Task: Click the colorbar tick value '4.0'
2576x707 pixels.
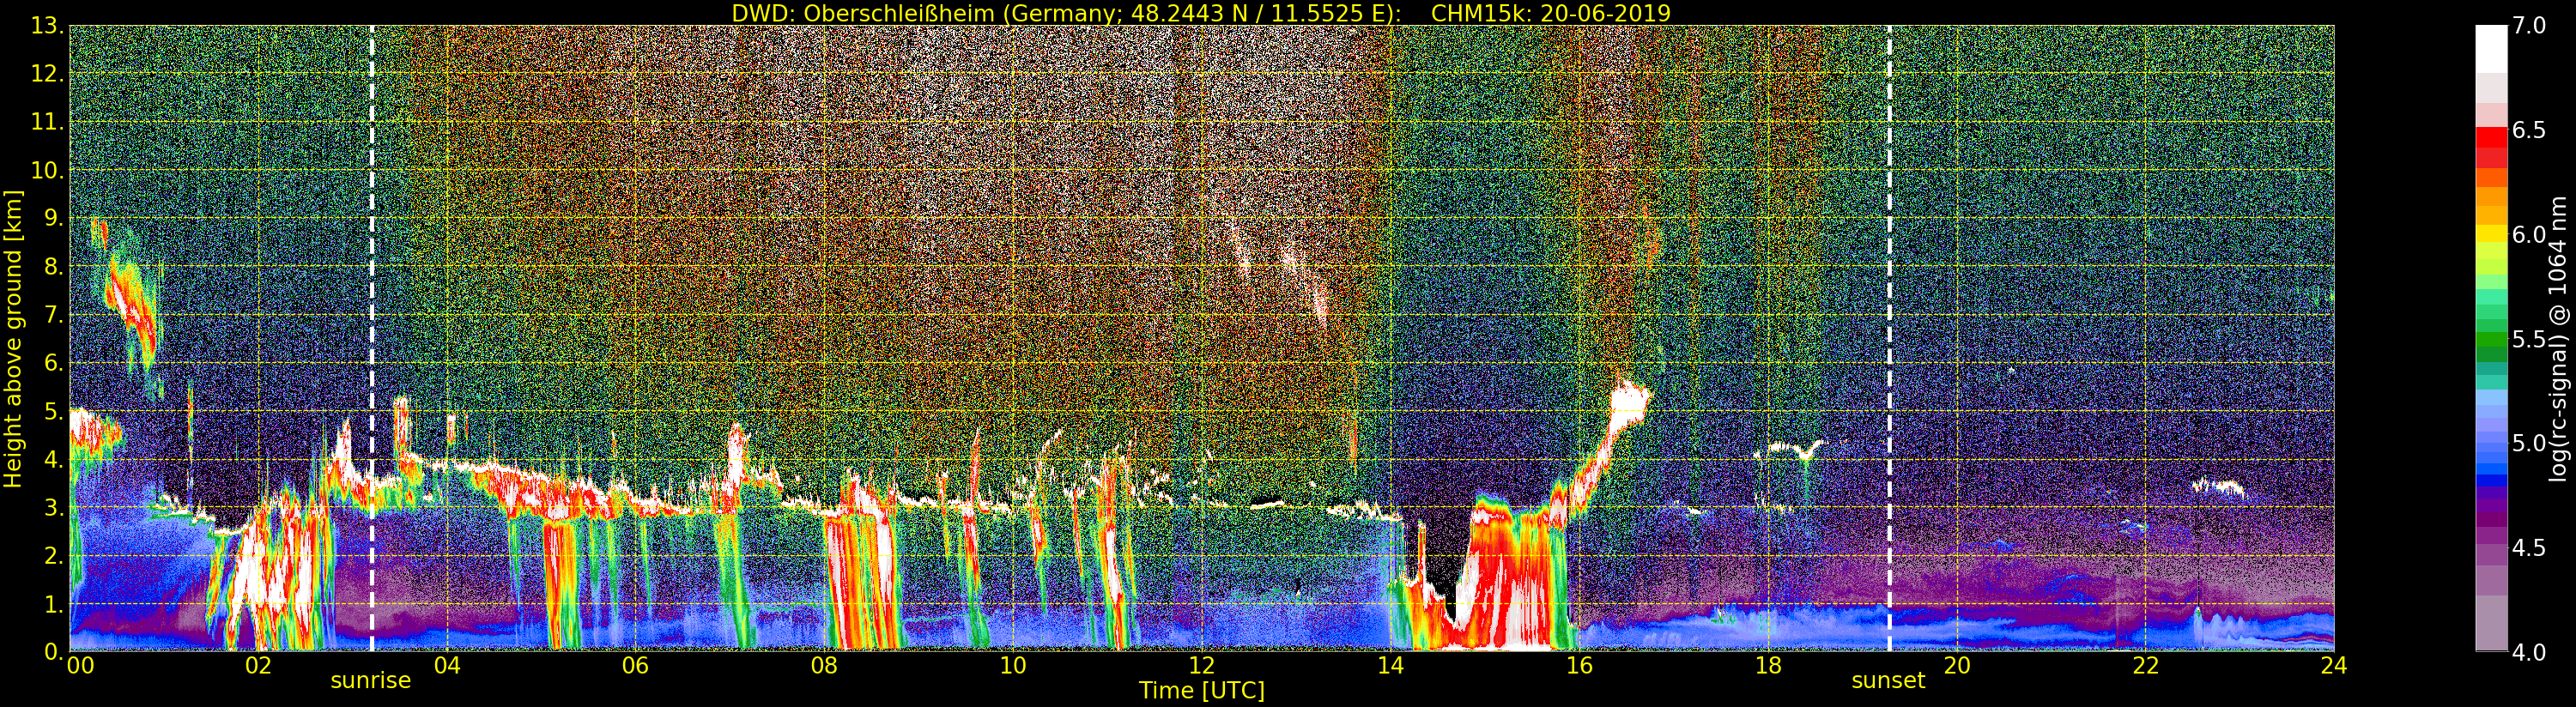Action: click(x=2529, y=652)
